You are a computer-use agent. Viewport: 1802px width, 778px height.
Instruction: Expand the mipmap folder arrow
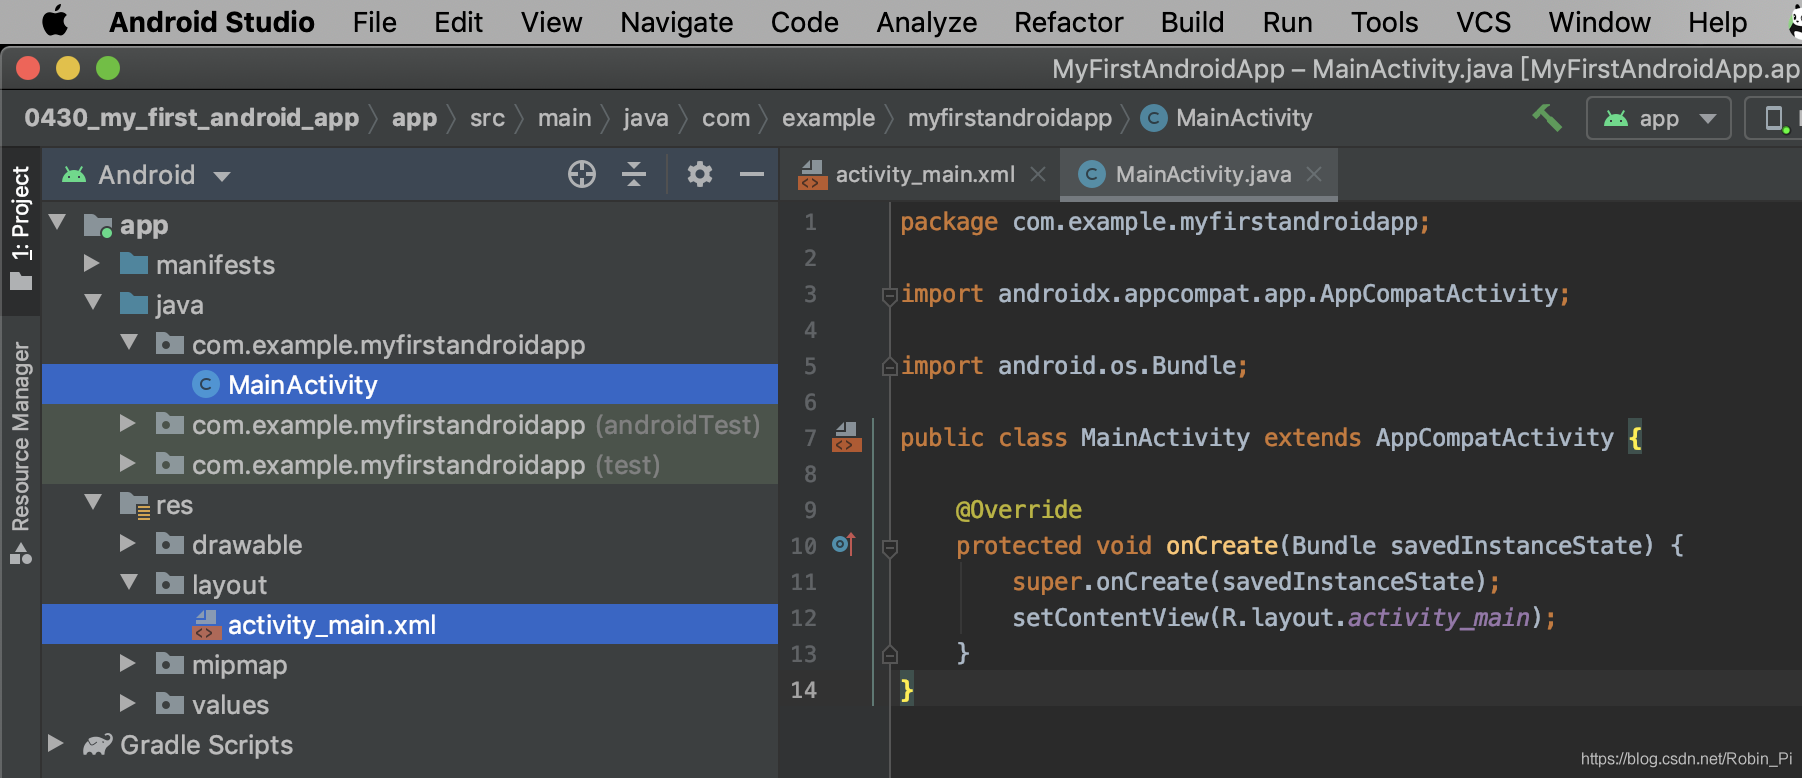[x=128, y=664]
